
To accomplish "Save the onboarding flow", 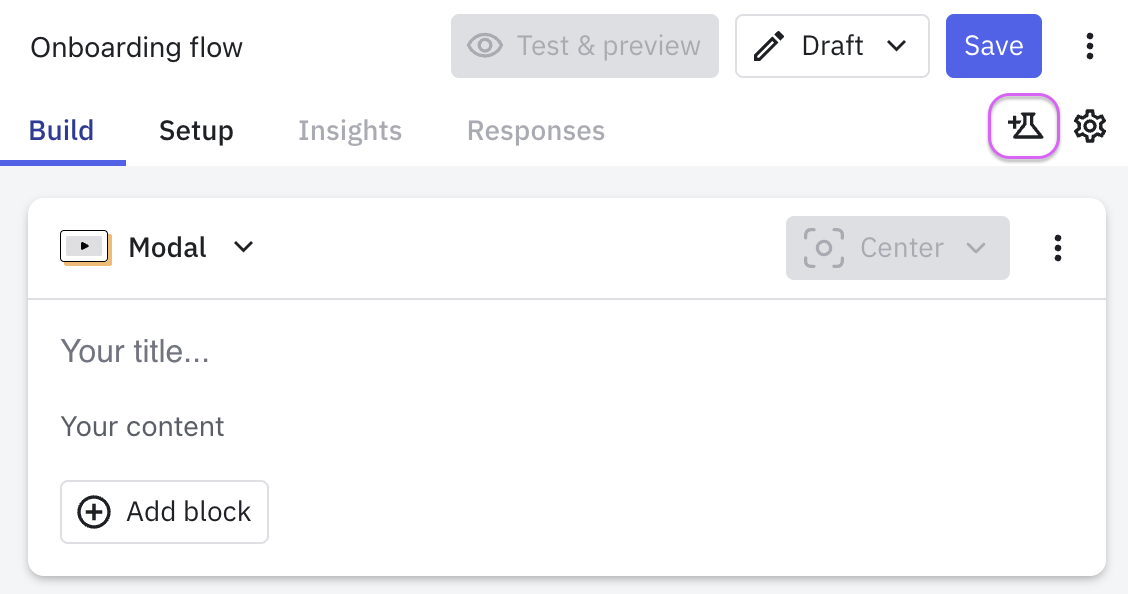I will tap(993, 46).
